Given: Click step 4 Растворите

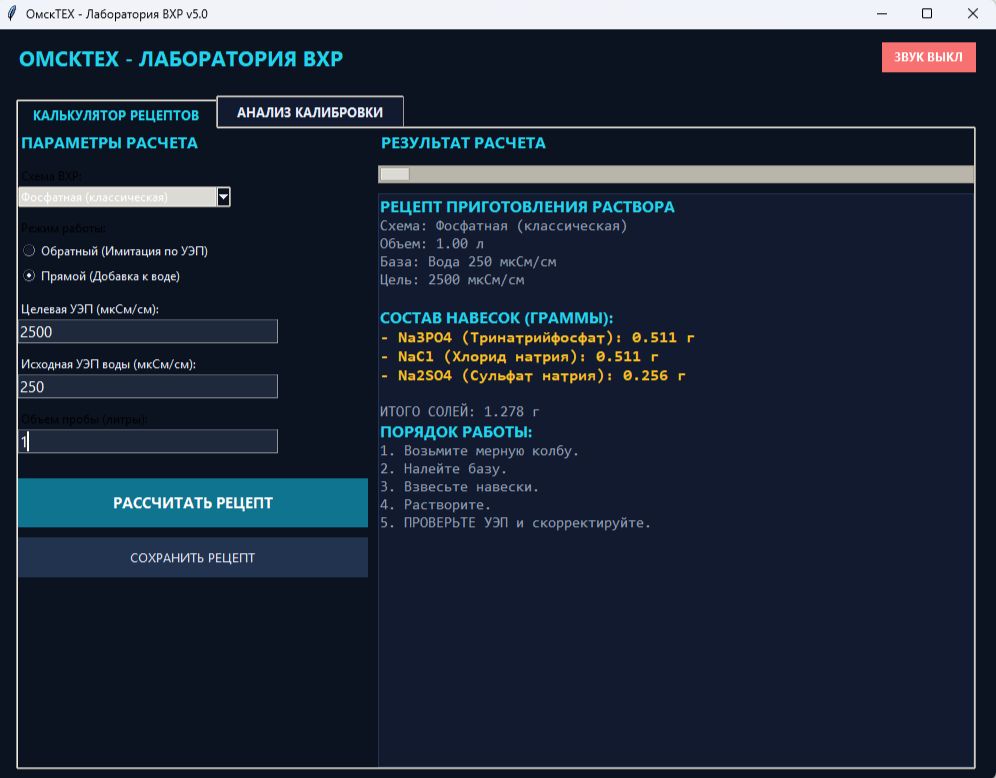Looking at the screenshot, I should 435,506.
